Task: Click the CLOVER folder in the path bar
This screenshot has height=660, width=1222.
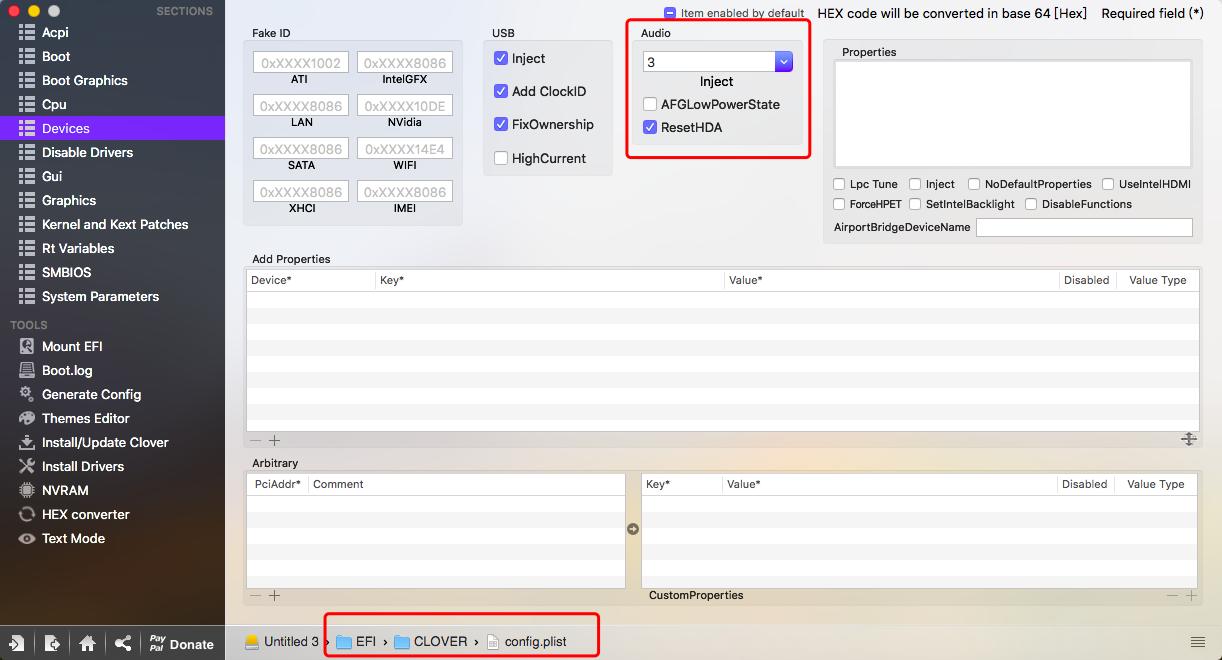Action: [431, 642]
